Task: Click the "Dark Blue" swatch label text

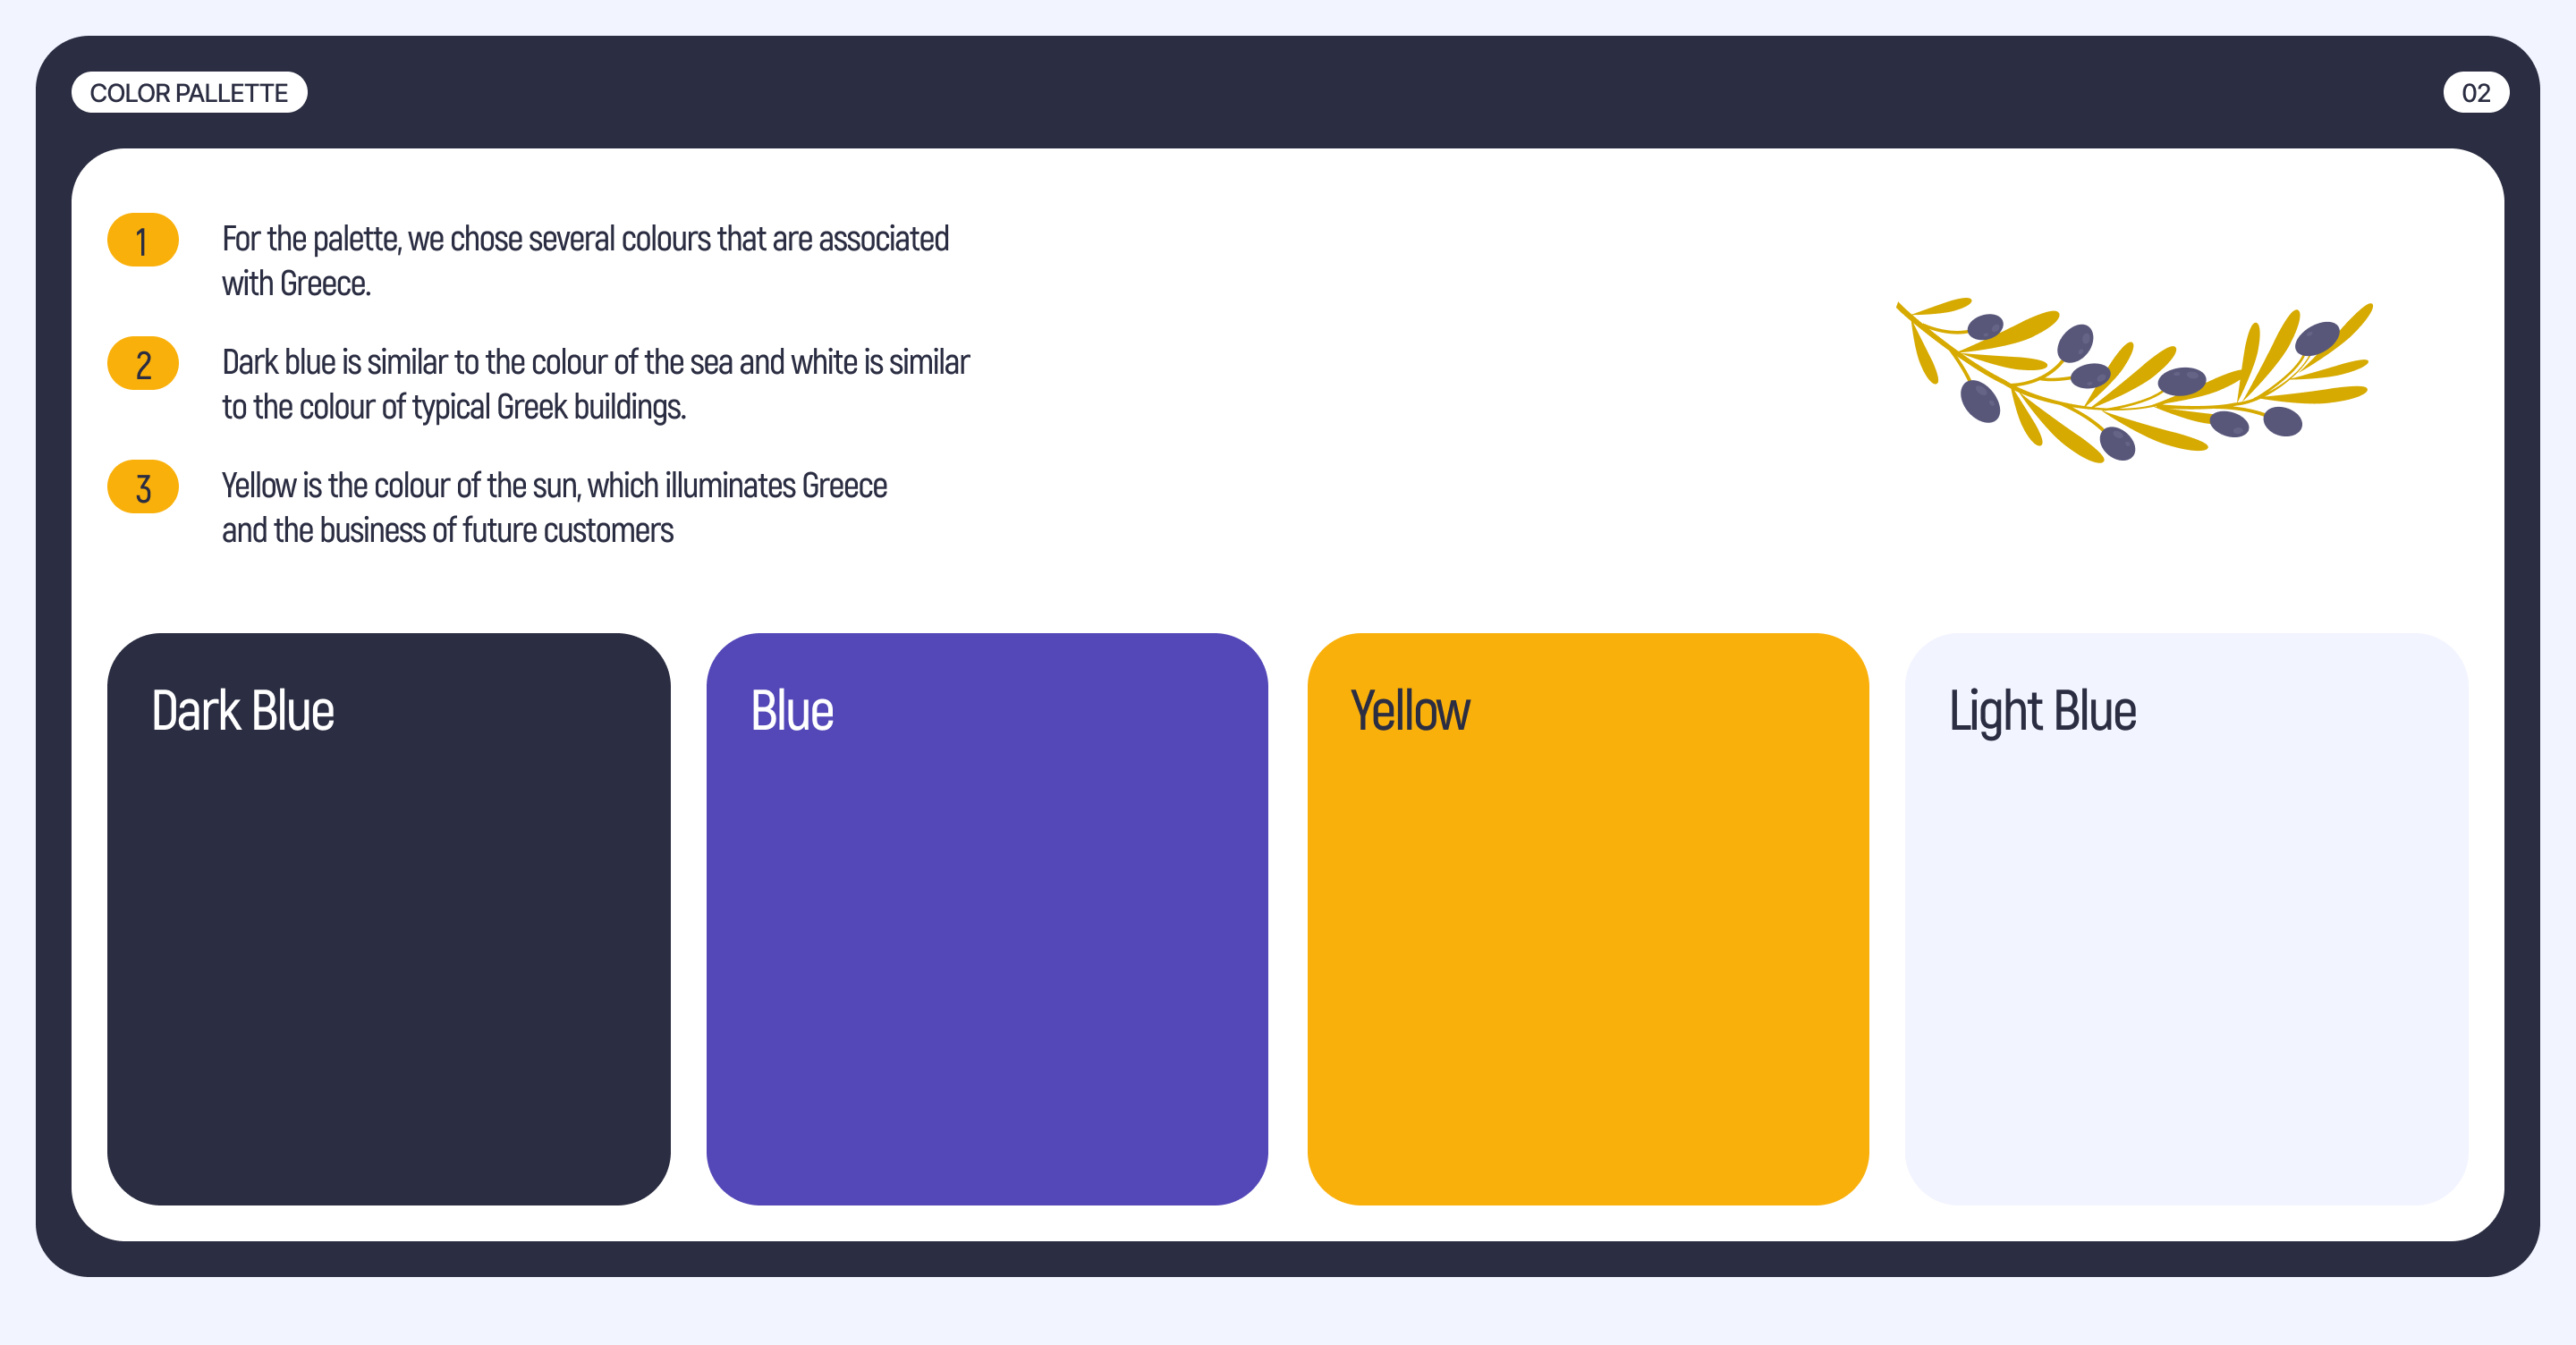Action: pyautogui.click(x=243, y=711)
